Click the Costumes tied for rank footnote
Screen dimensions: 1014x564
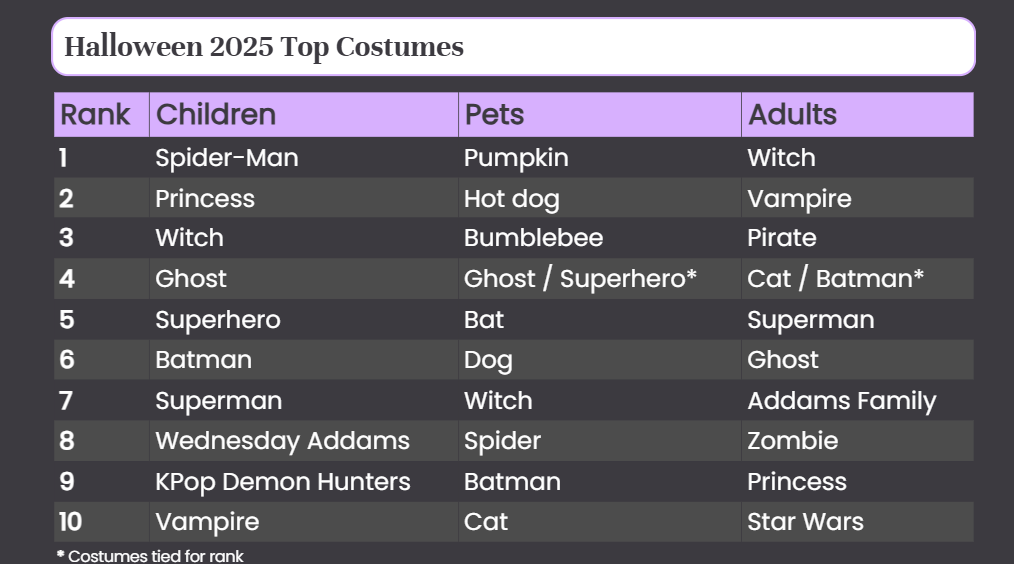(150, 556)
